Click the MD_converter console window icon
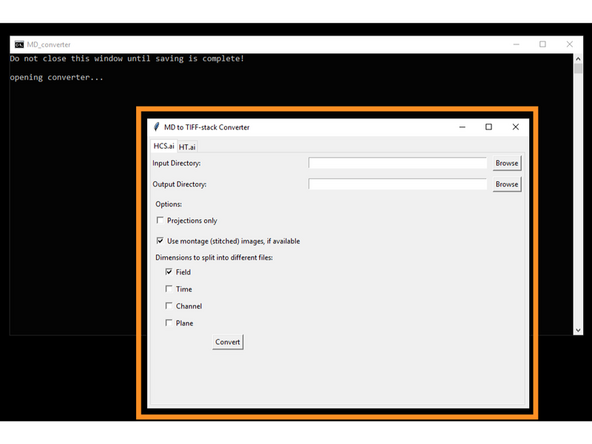This screenshot has width=592, height=444. [x=19, y=45]
